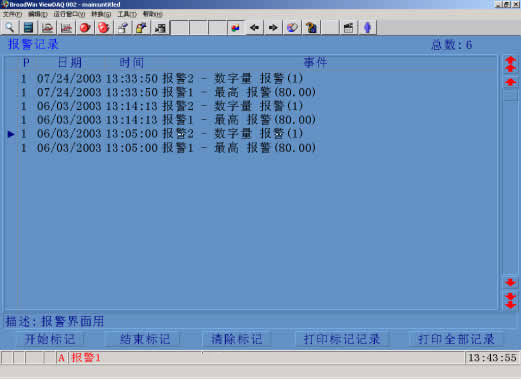
Task: Click the single red alarm ball icon
Action: [x=85, y=27]
